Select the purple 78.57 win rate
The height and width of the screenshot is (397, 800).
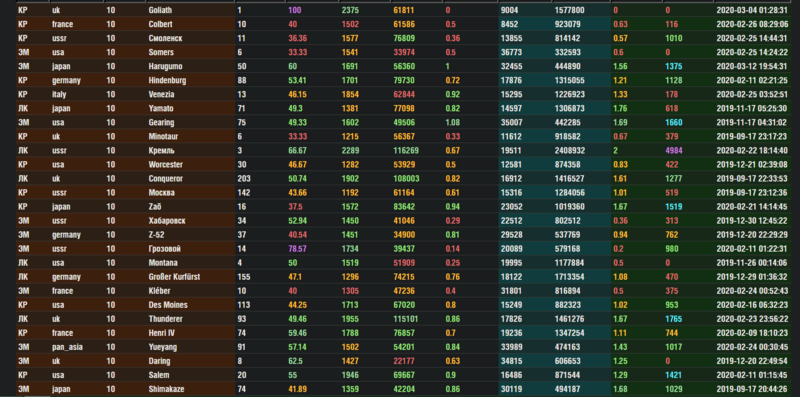298,249
